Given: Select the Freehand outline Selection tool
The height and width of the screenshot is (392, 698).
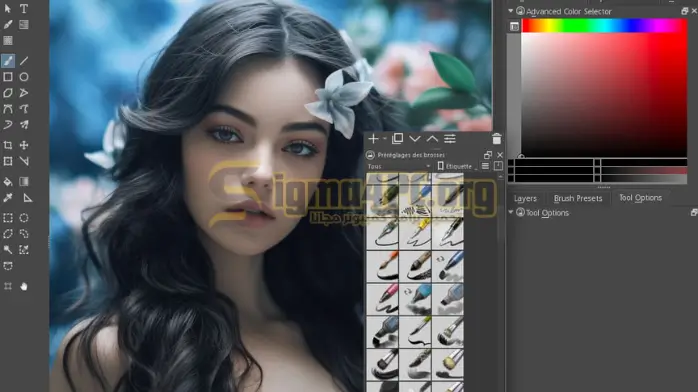Looking at the screenshot, I should coord(24,234).
